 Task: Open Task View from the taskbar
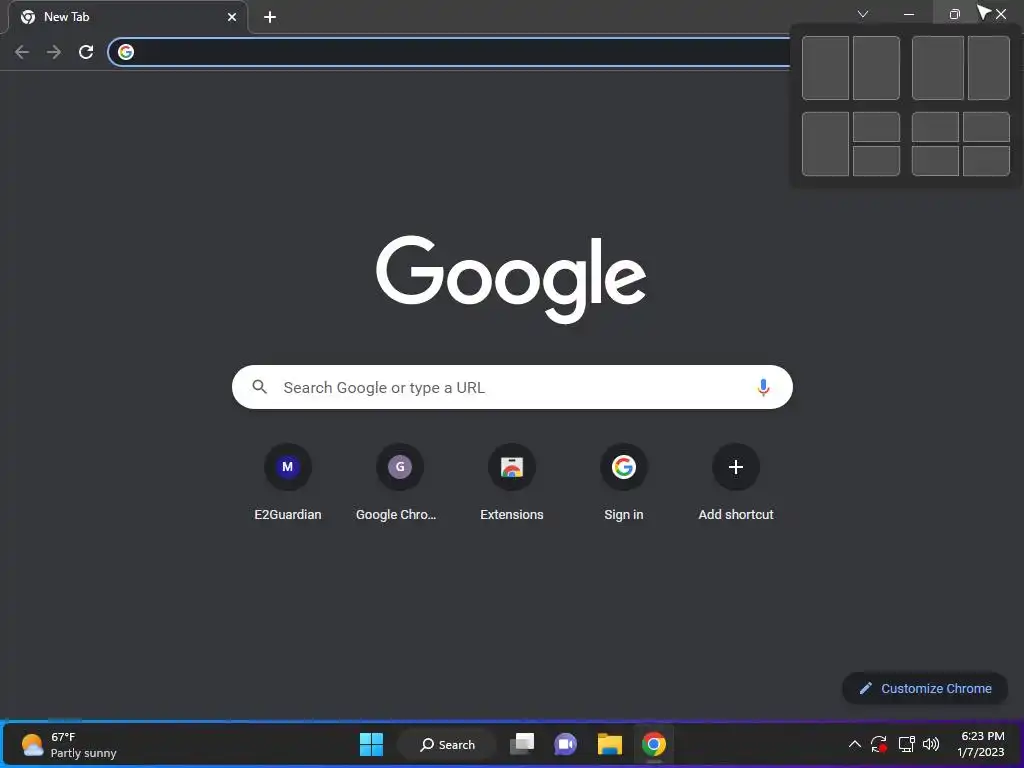[522, 744]
